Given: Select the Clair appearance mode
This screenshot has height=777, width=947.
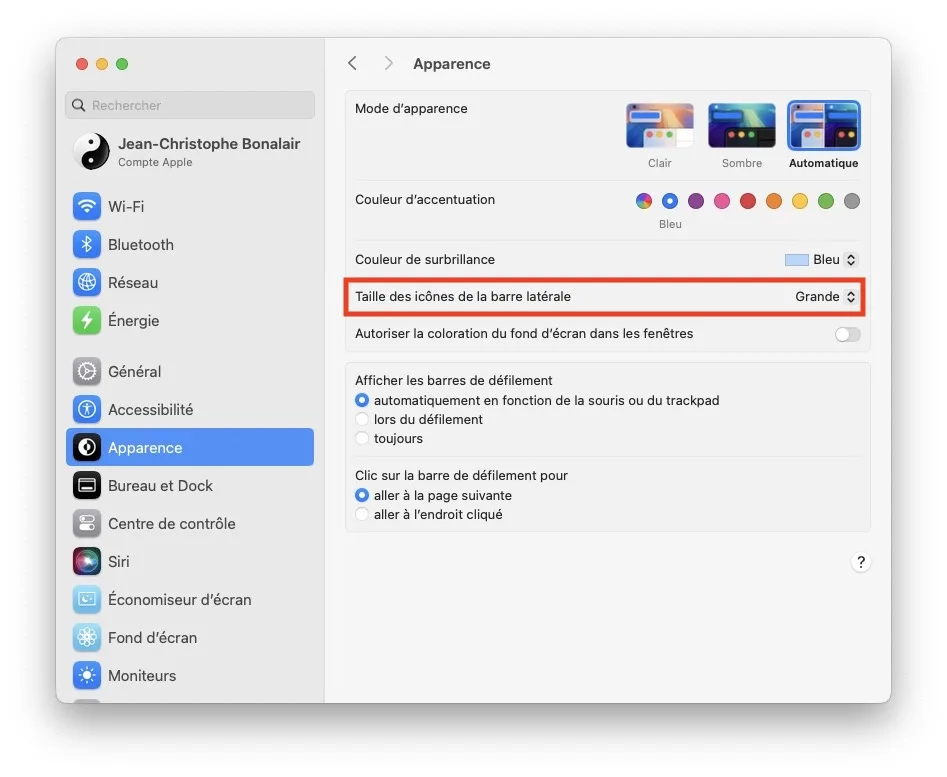Looking at the screenshot, I should click(659, 125).
